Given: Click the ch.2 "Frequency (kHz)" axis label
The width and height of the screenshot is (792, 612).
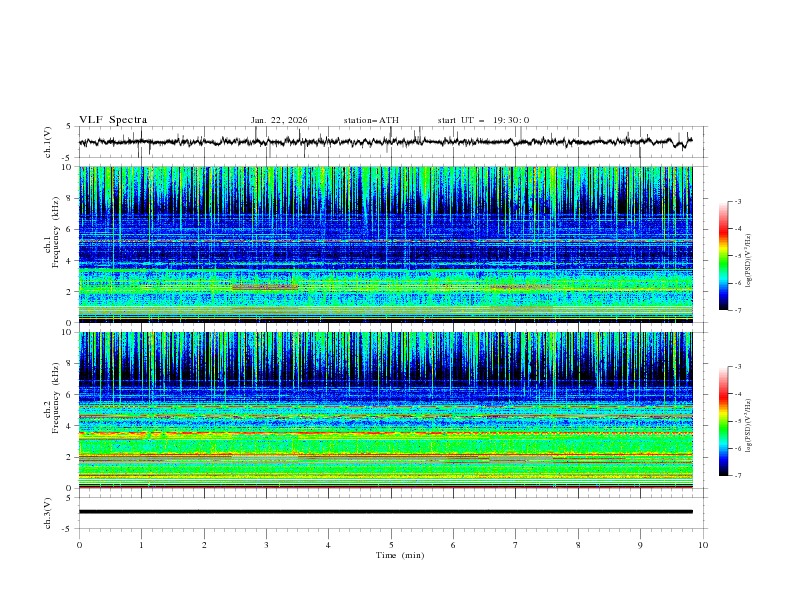Looking at the screenshot, I should pos(56,398).
